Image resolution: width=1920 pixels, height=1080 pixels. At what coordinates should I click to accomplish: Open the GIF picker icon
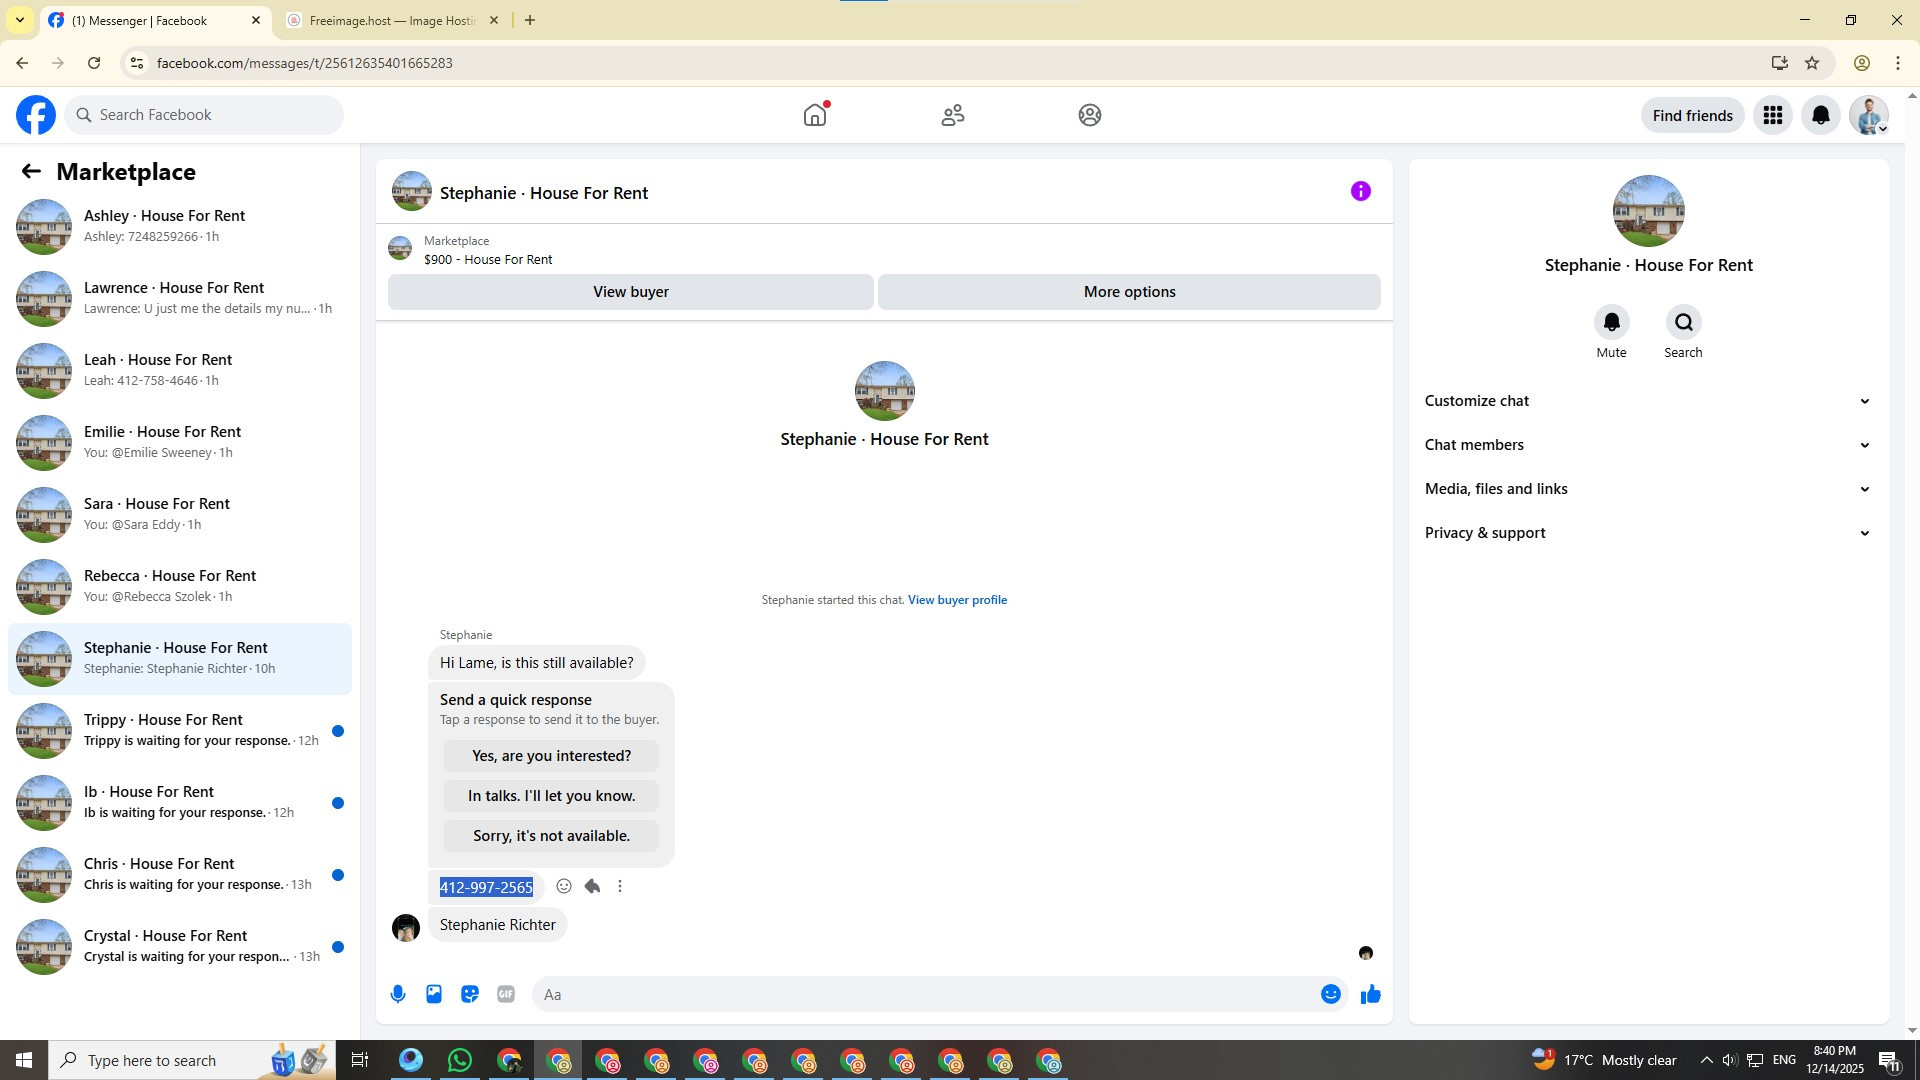click(x=506, y=994)
